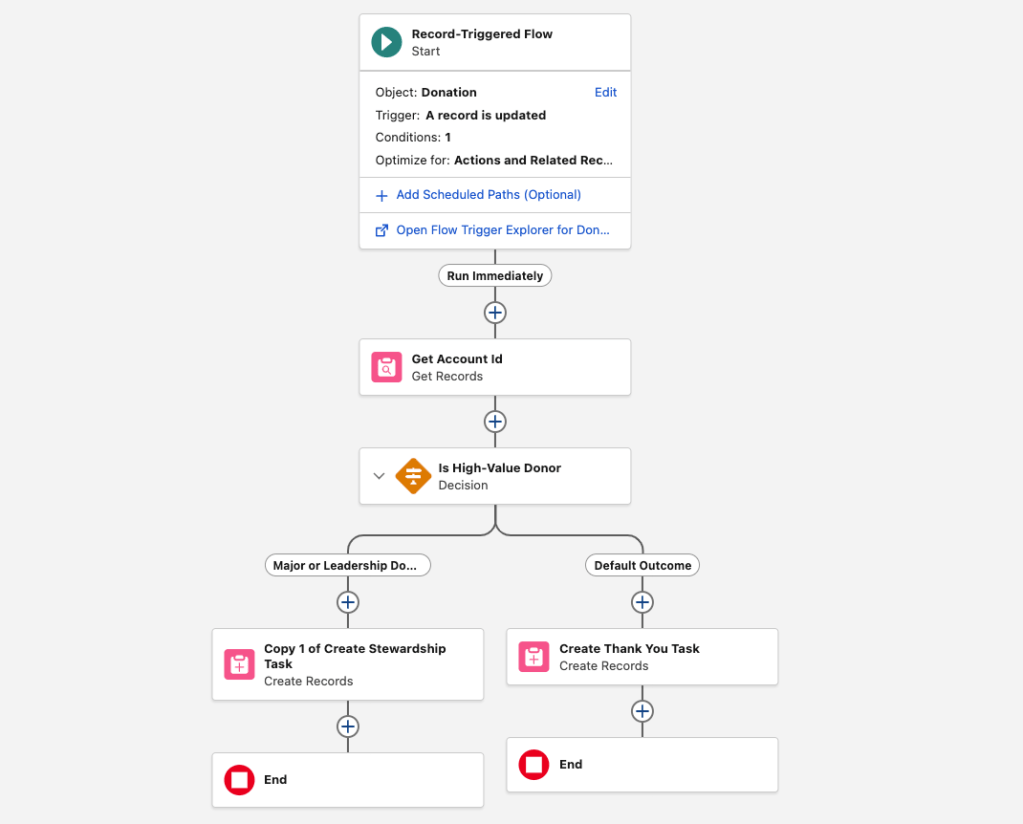Select the Default Outcome path label
Screen dimensions: 1023x824
coord(642,566)
